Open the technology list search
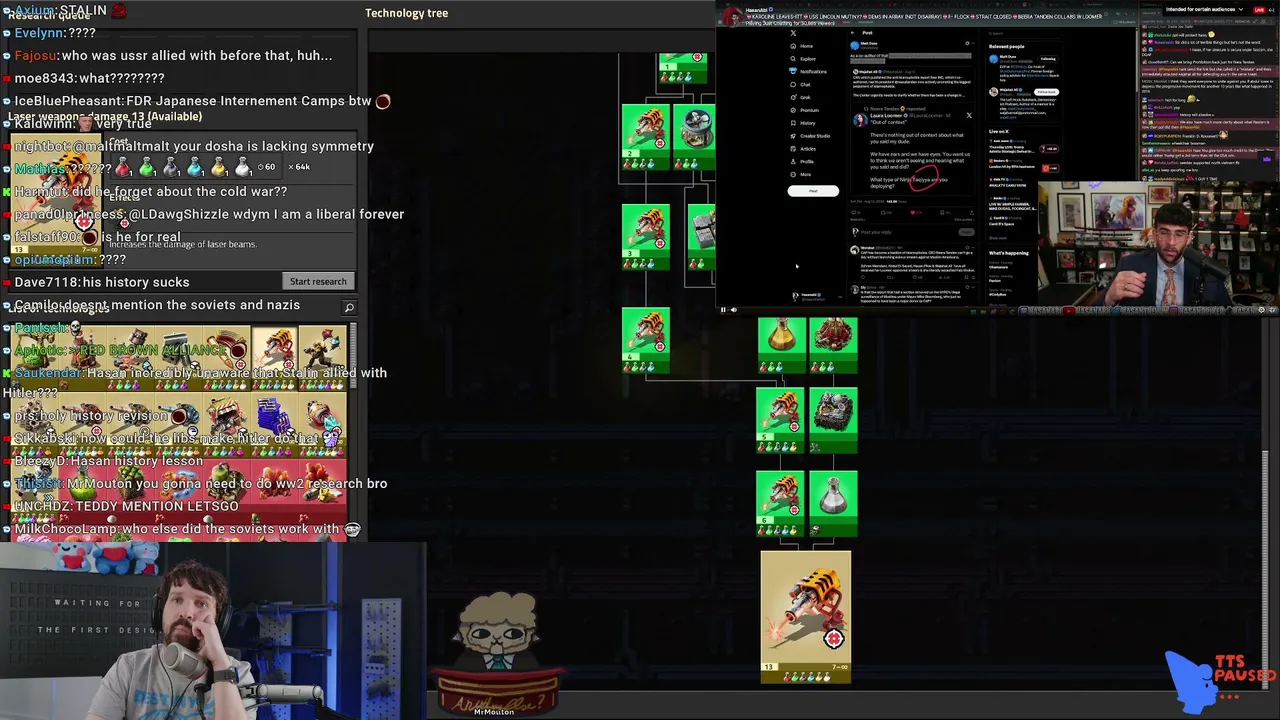The image size is (1280, 720). click(349, 308)
